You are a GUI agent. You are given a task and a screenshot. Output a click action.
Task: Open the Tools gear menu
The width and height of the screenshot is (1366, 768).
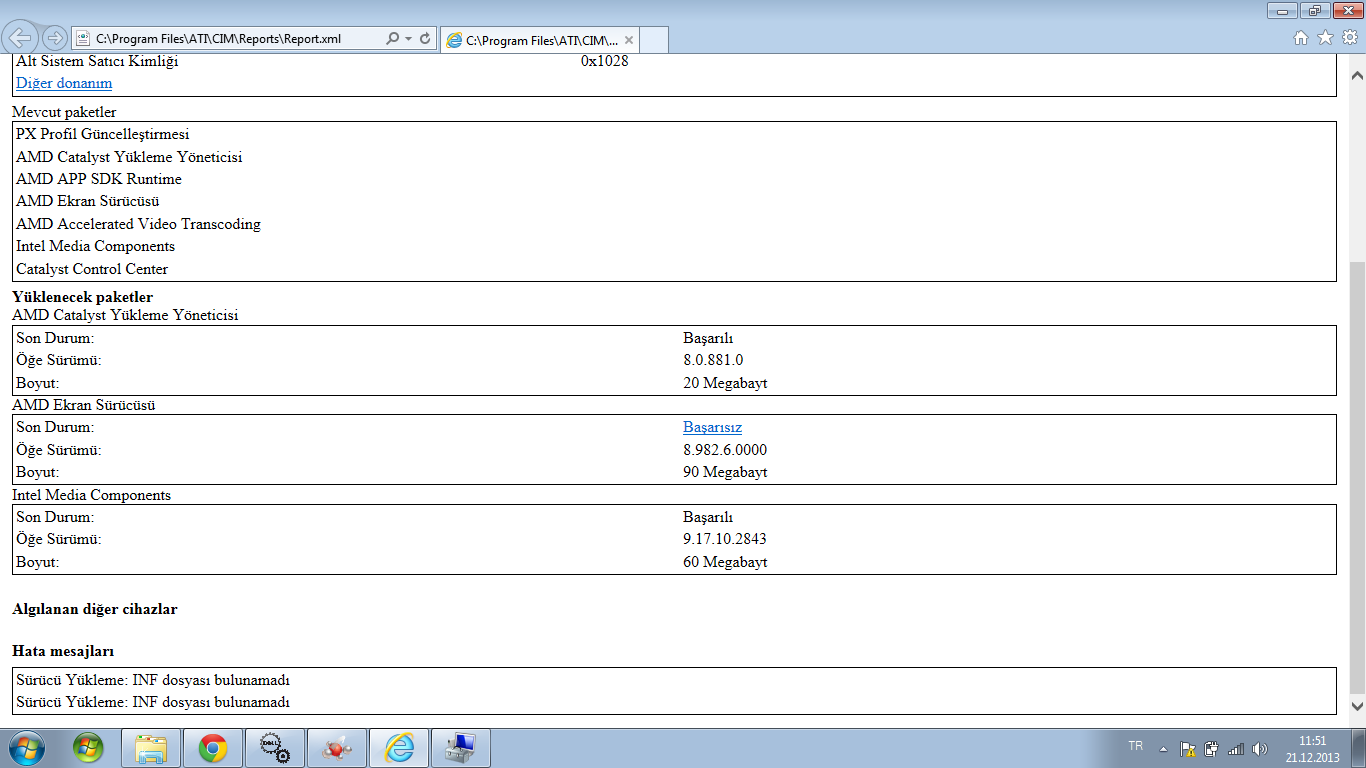pyautogui.click(x=1350, y=38)
